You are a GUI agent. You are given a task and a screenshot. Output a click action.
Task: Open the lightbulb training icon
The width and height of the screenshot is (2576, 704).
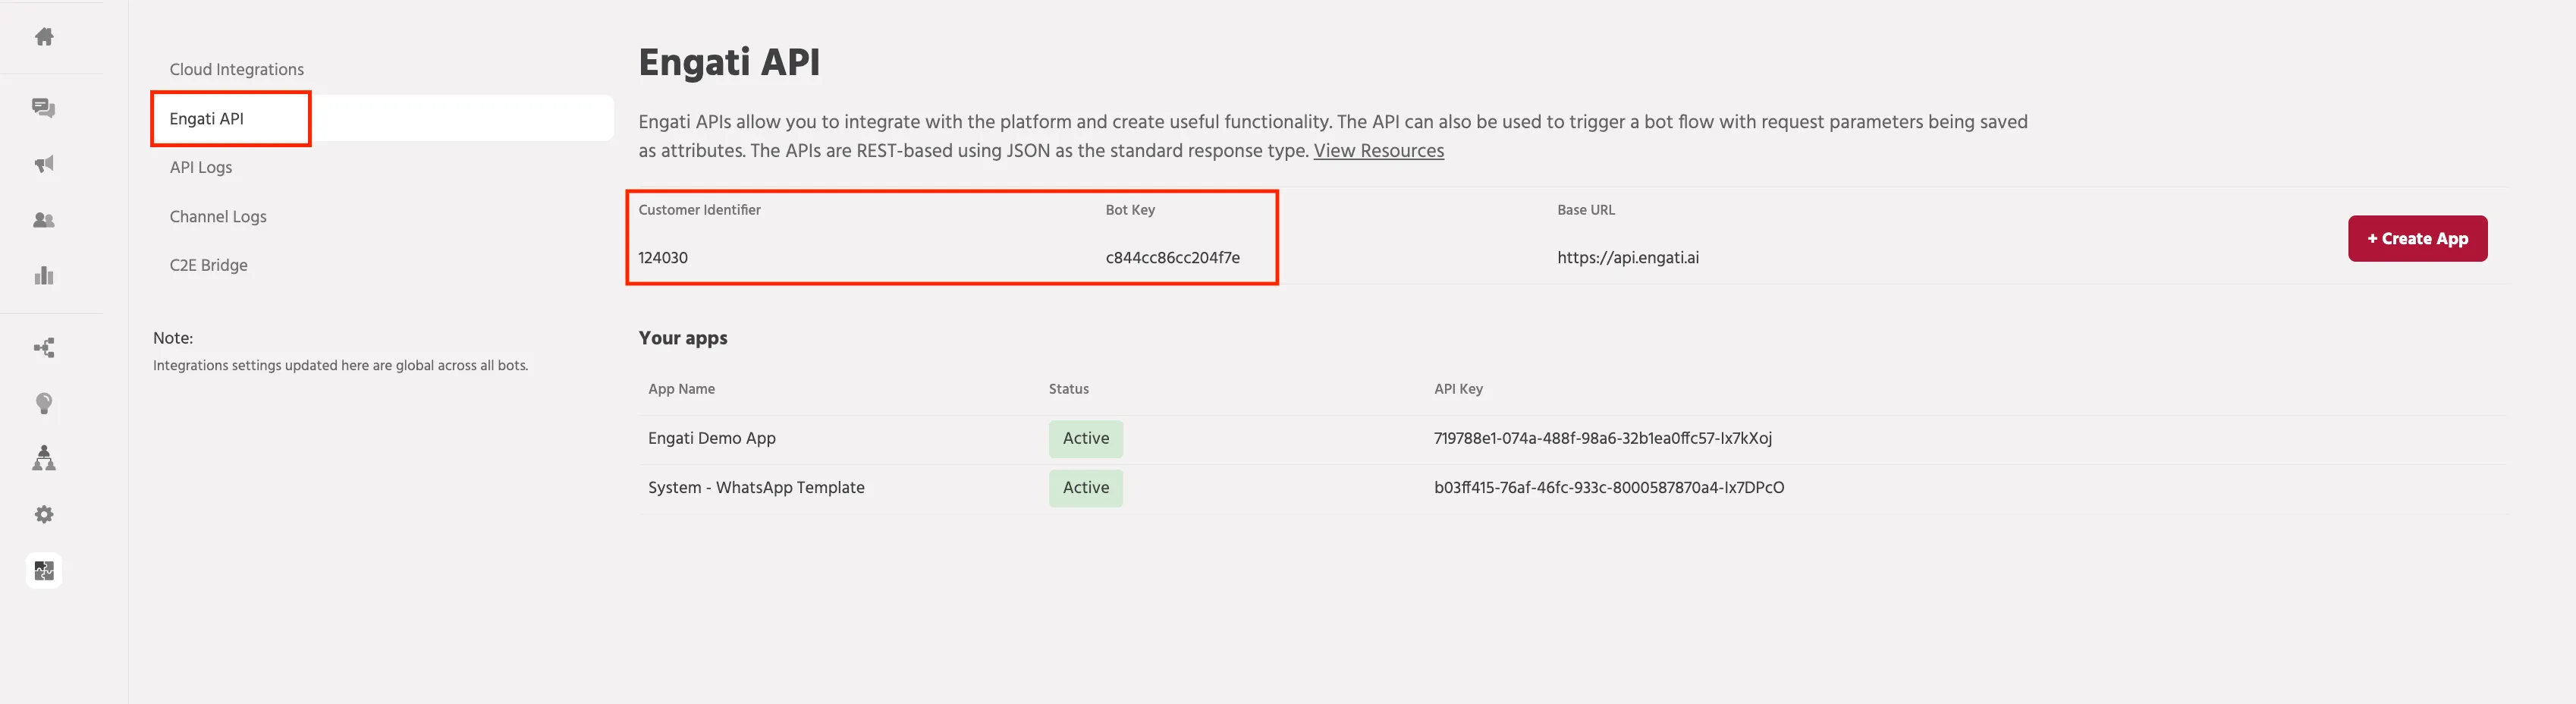click(44, 403)
